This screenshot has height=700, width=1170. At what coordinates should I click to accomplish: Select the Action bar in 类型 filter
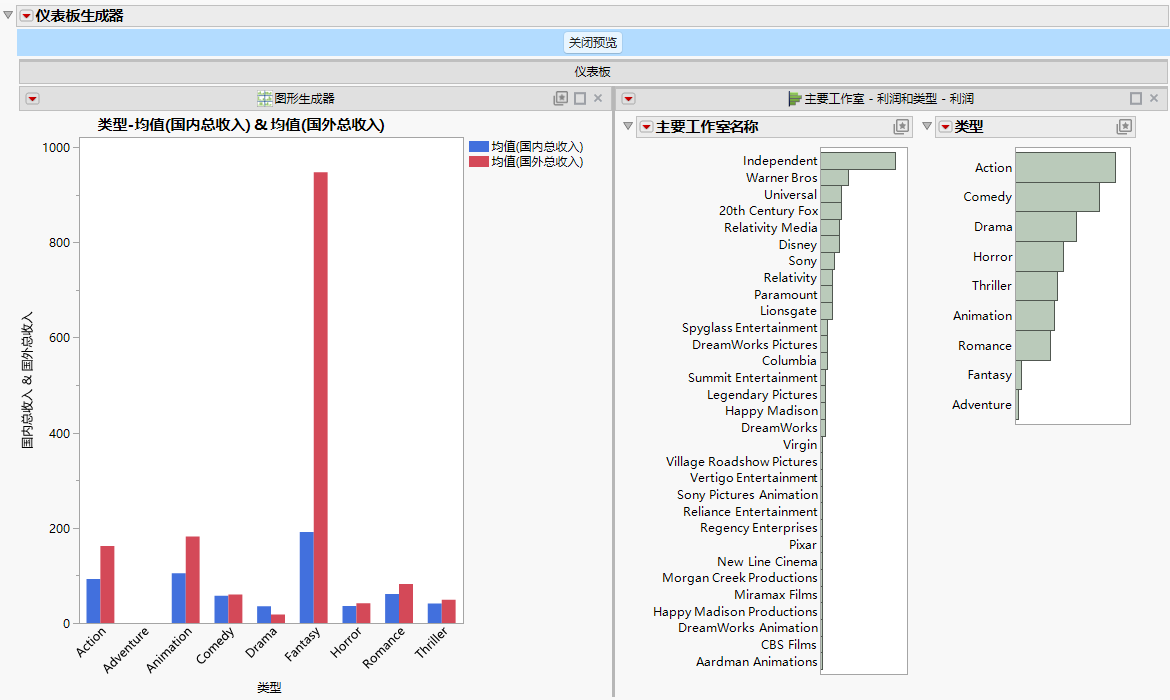(1066, 167)
